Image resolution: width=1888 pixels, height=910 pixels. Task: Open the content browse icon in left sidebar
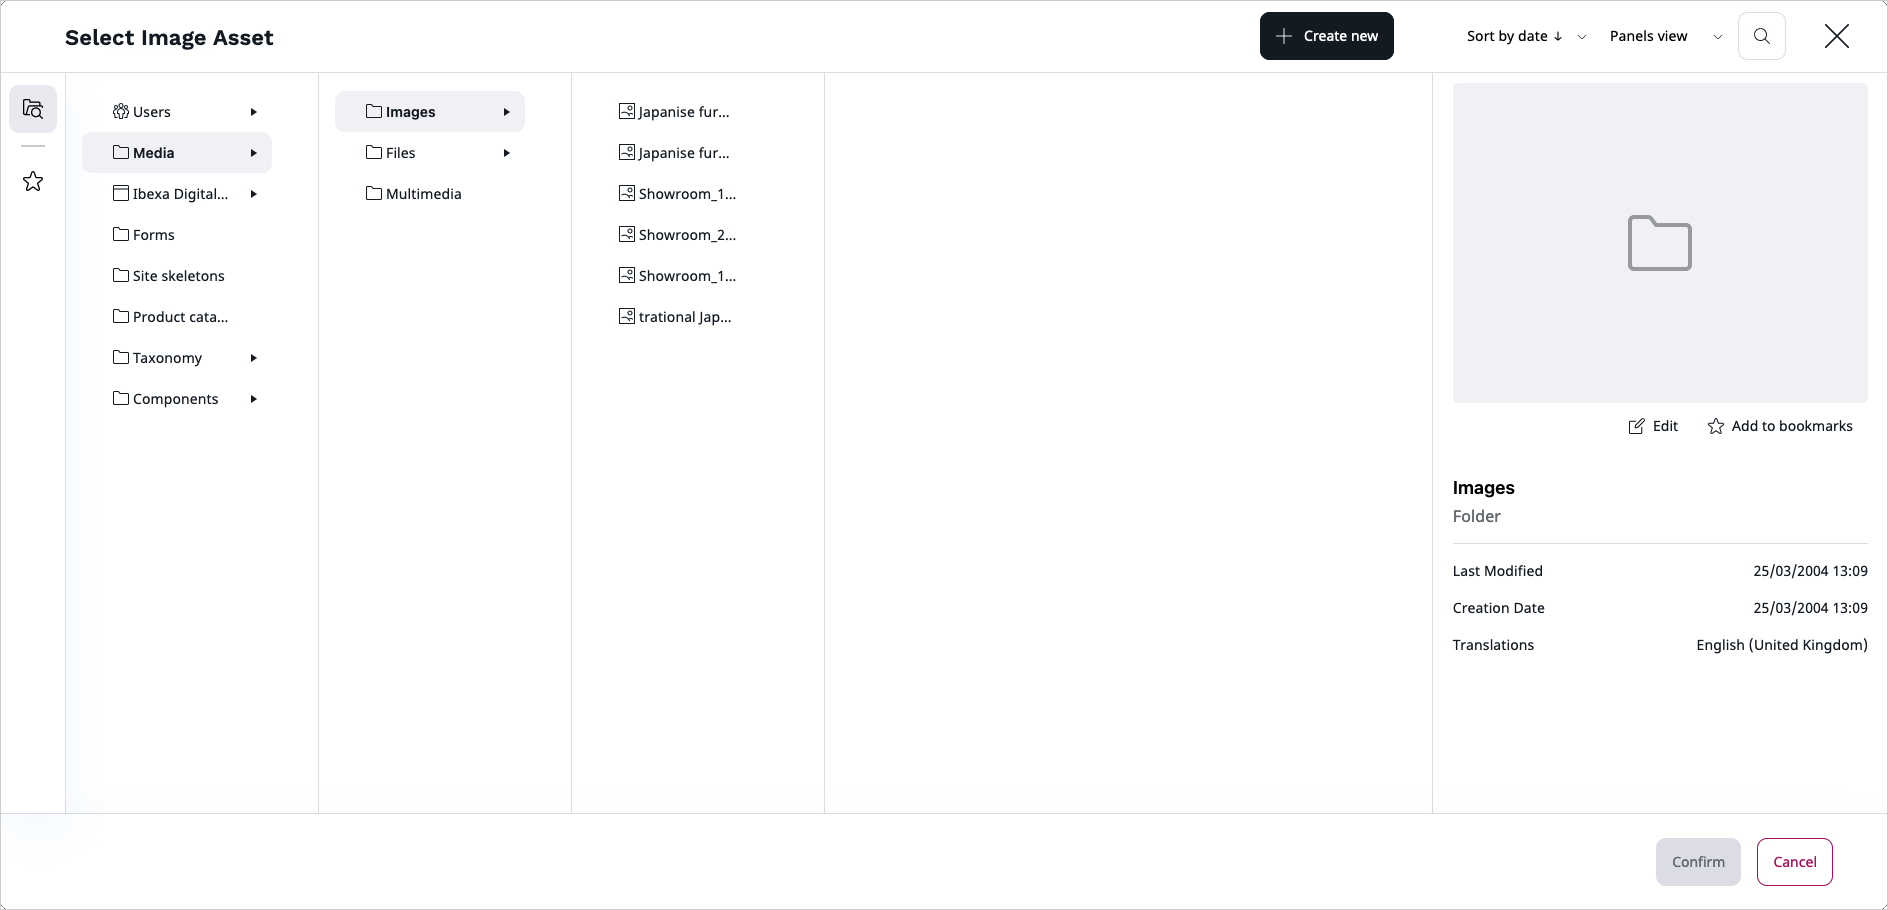(x=33, y=109)
